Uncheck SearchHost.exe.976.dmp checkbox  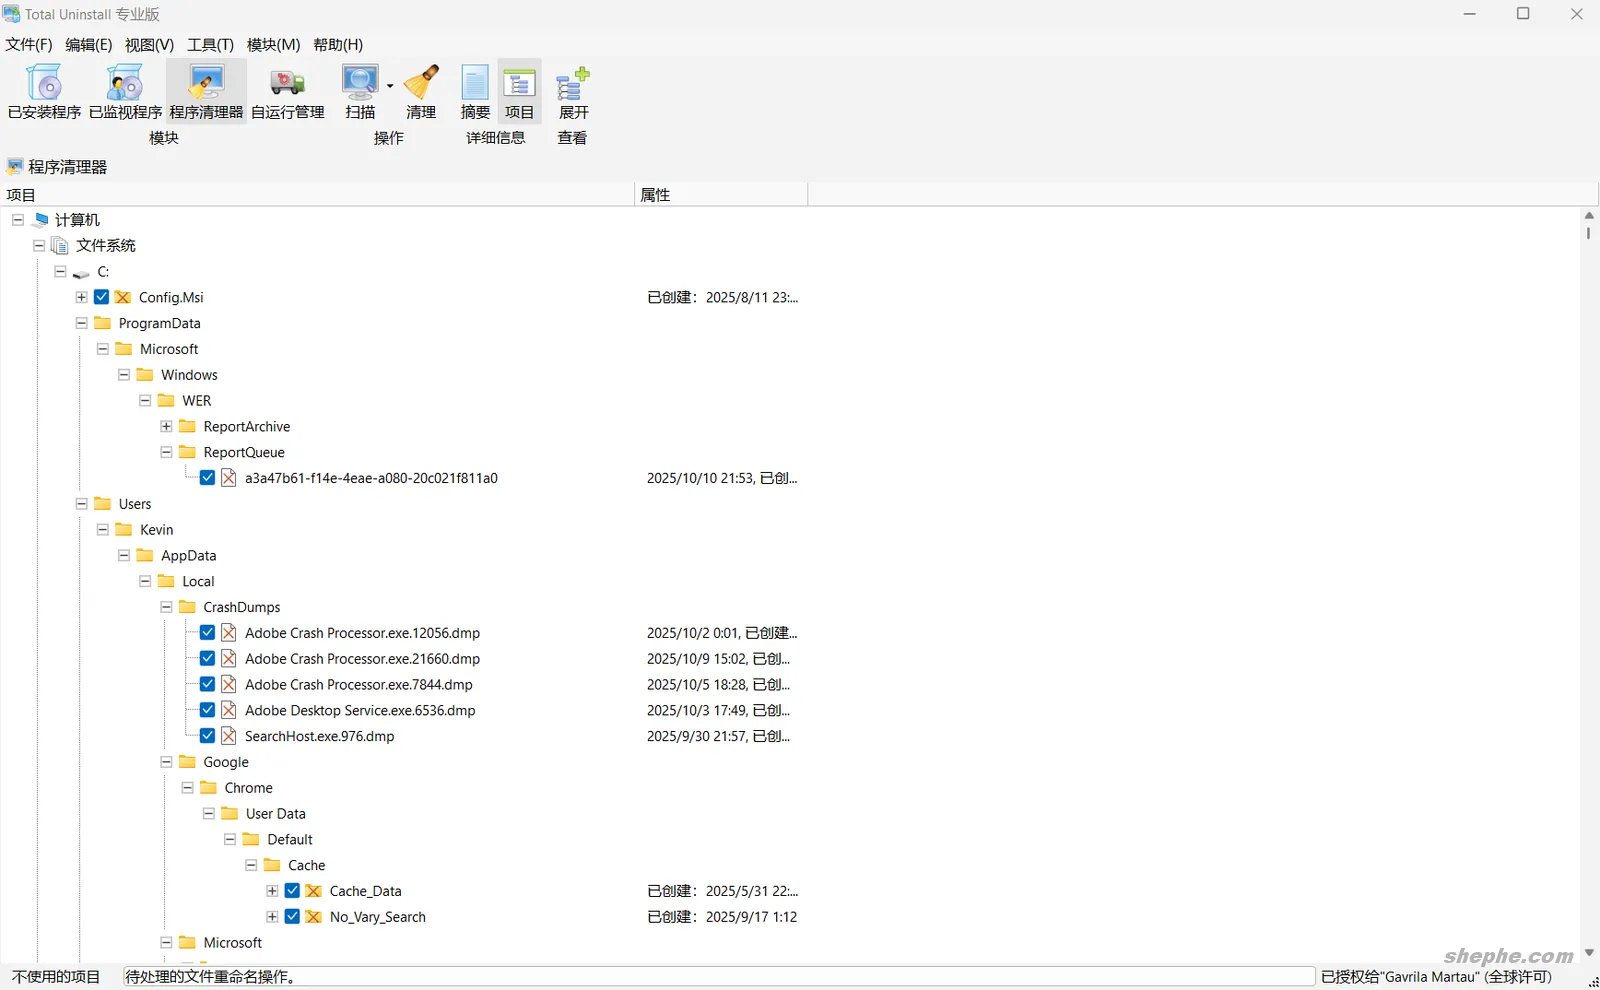coord(208,736)
